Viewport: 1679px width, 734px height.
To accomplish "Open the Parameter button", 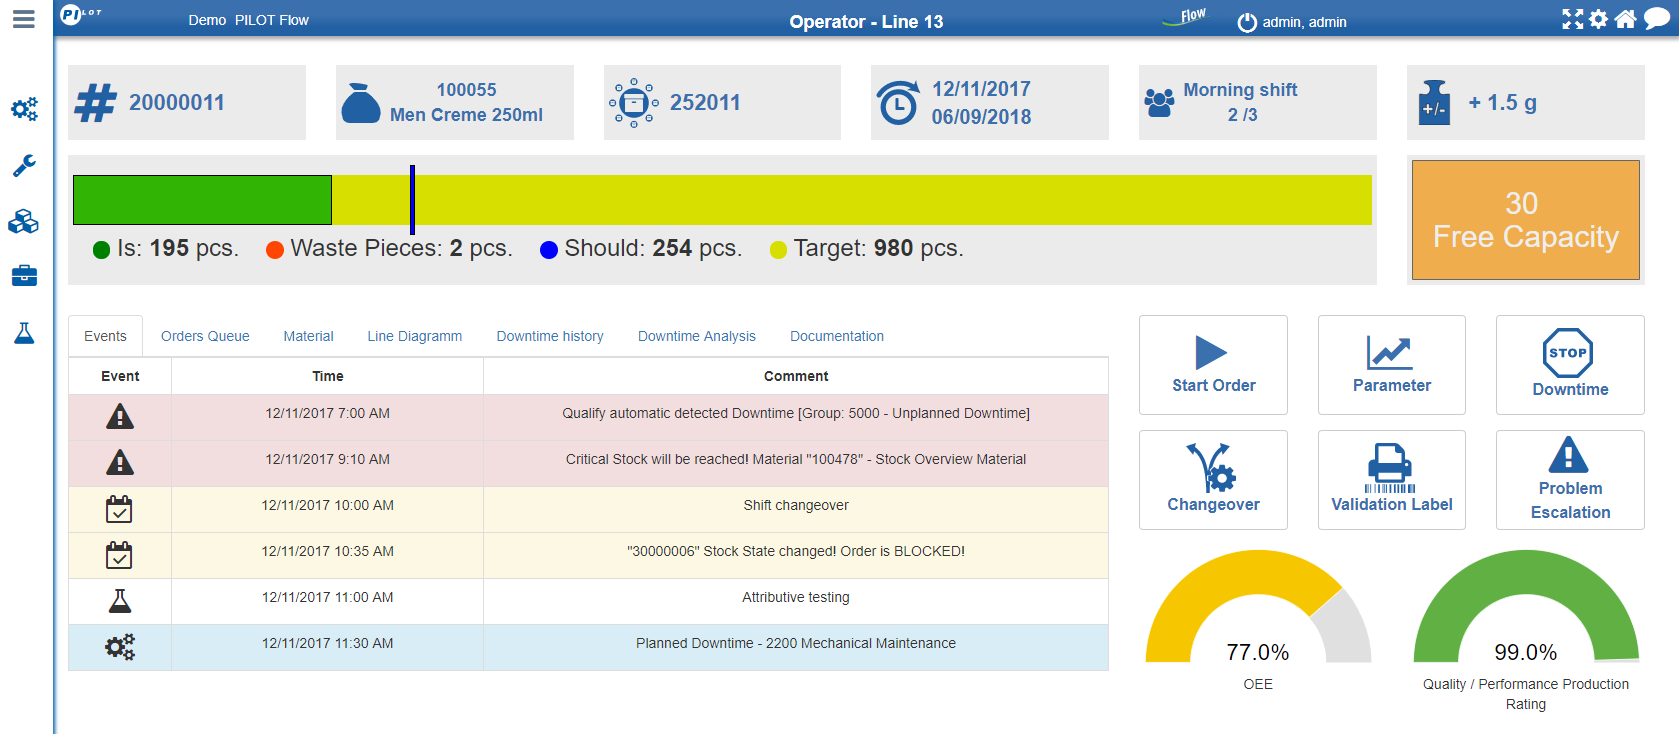I will click(1392, 365).
